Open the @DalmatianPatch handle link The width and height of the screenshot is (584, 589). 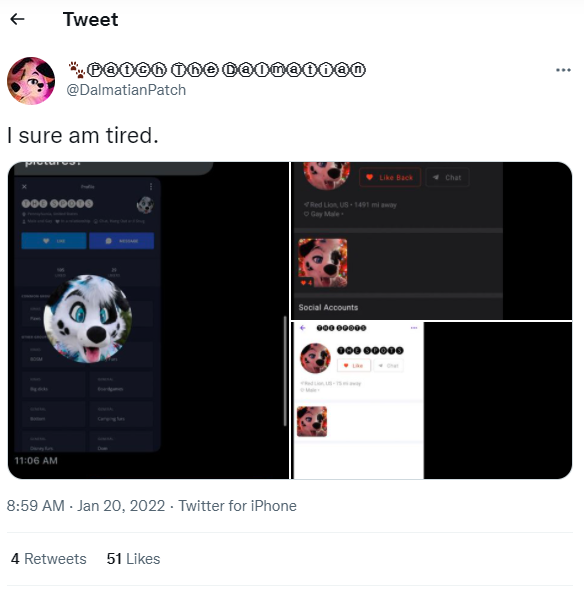[x=126, y=90]
